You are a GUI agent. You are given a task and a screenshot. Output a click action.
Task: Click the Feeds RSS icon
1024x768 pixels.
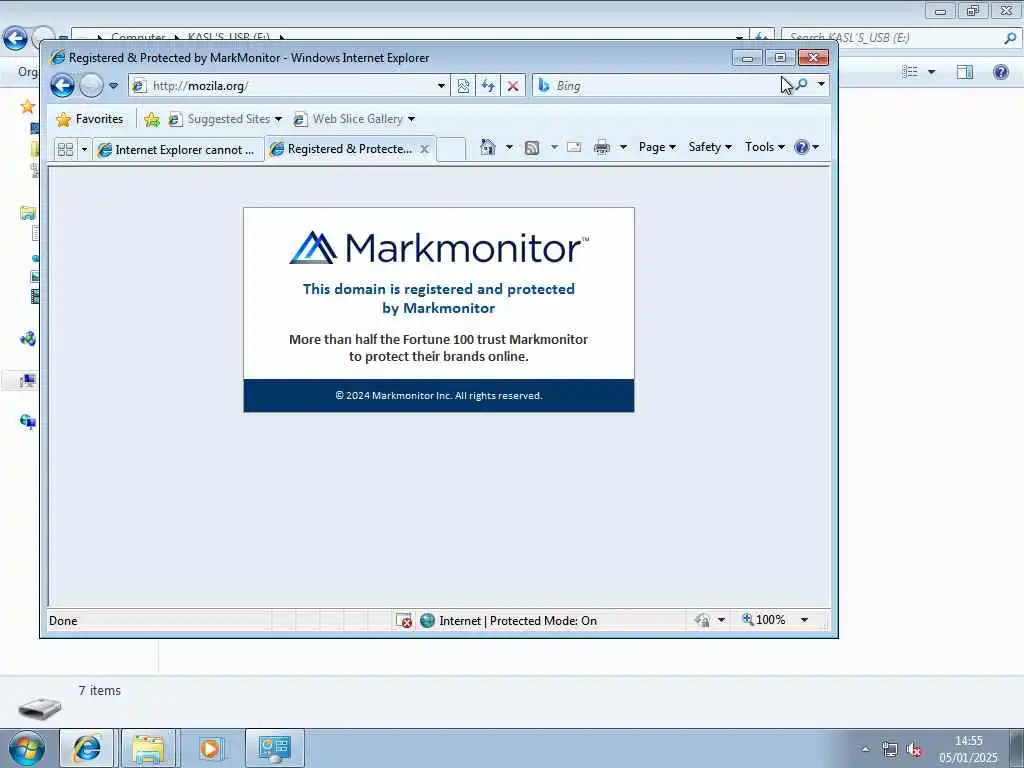[x=532, y=148]
